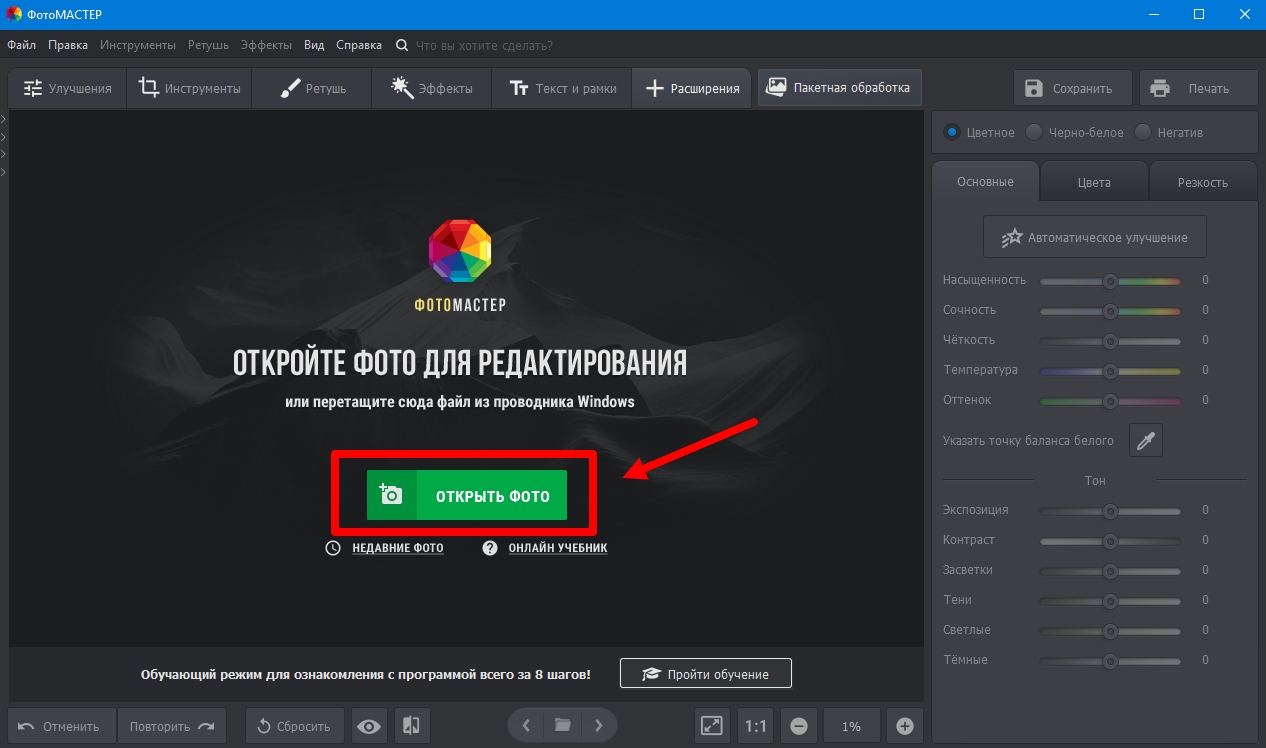
Task: Open folder icon in bottom navigator
Action: pyautogui.click(x=562, y=725)
